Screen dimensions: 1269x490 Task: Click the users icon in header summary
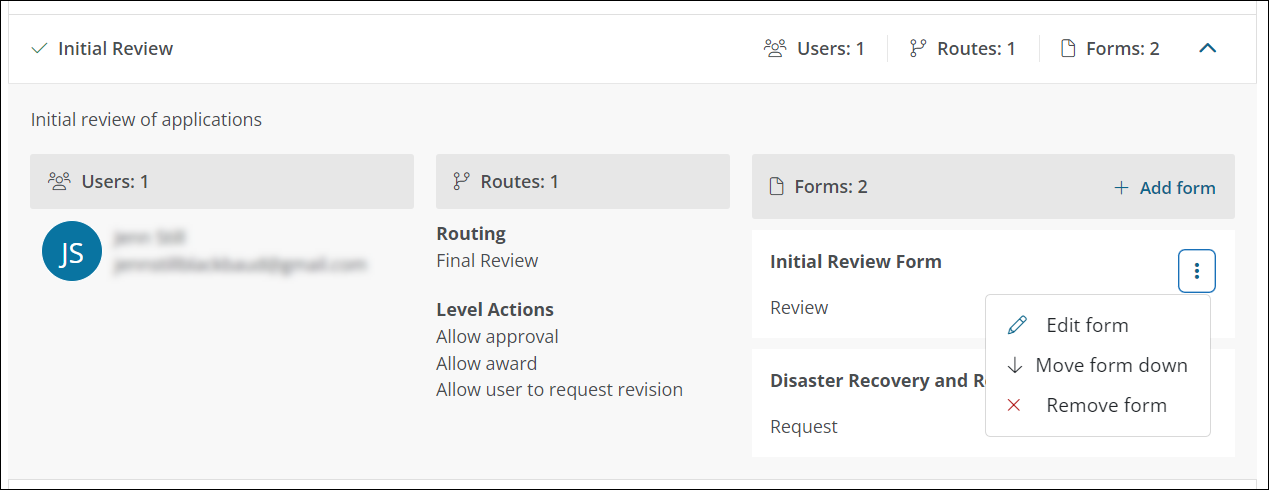[775, 48]
